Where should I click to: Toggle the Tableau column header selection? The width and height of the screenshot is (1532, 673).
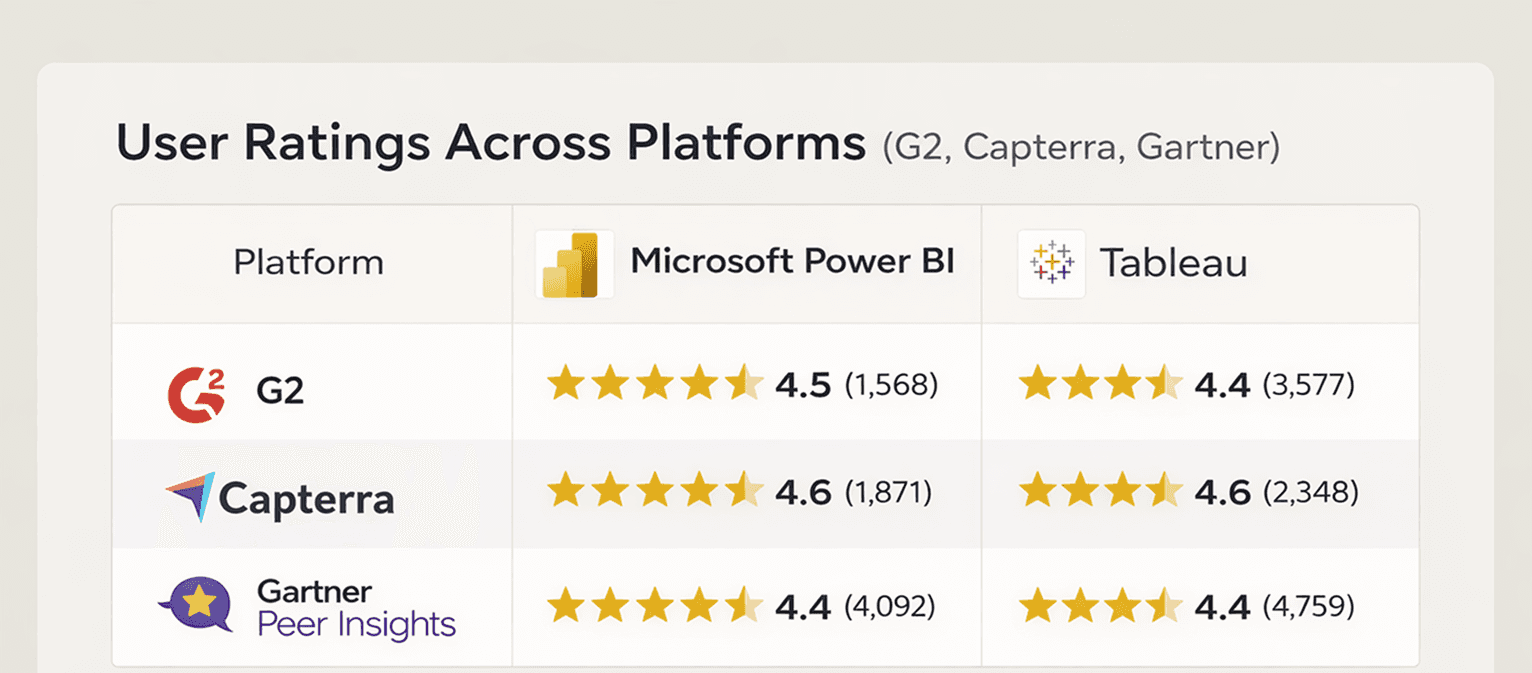click(x=1200, y=262)
